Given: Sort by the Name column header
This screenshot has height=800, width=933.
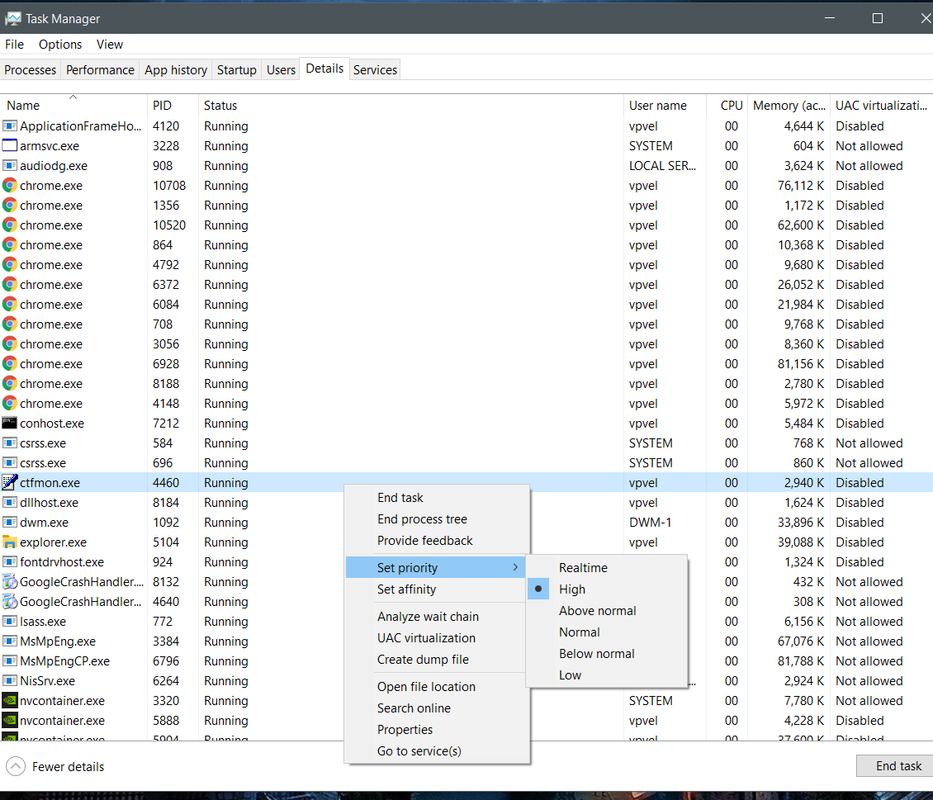Looking at the screenshot, I should (73, 105).
